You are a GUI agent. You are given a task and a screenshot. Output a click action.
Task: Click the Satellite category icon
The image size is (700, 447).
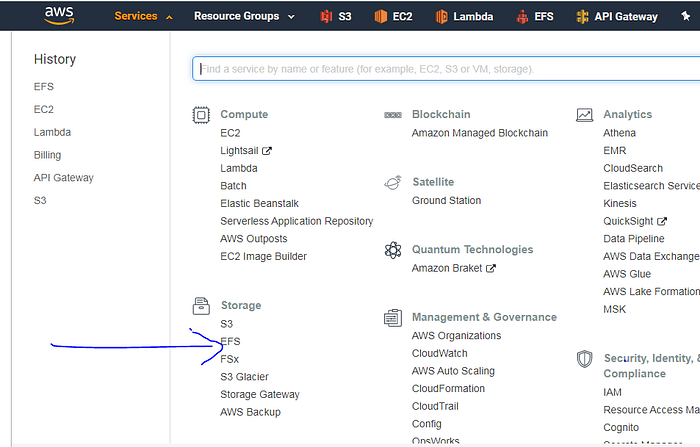pos(393,182)
